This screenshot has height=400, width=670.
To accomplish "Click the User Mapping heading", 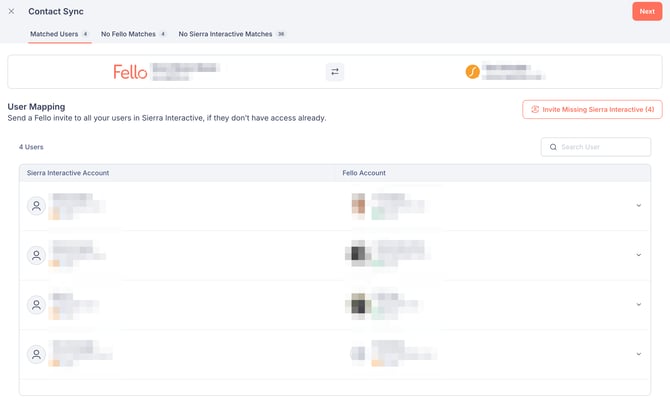I will point(36,107).
